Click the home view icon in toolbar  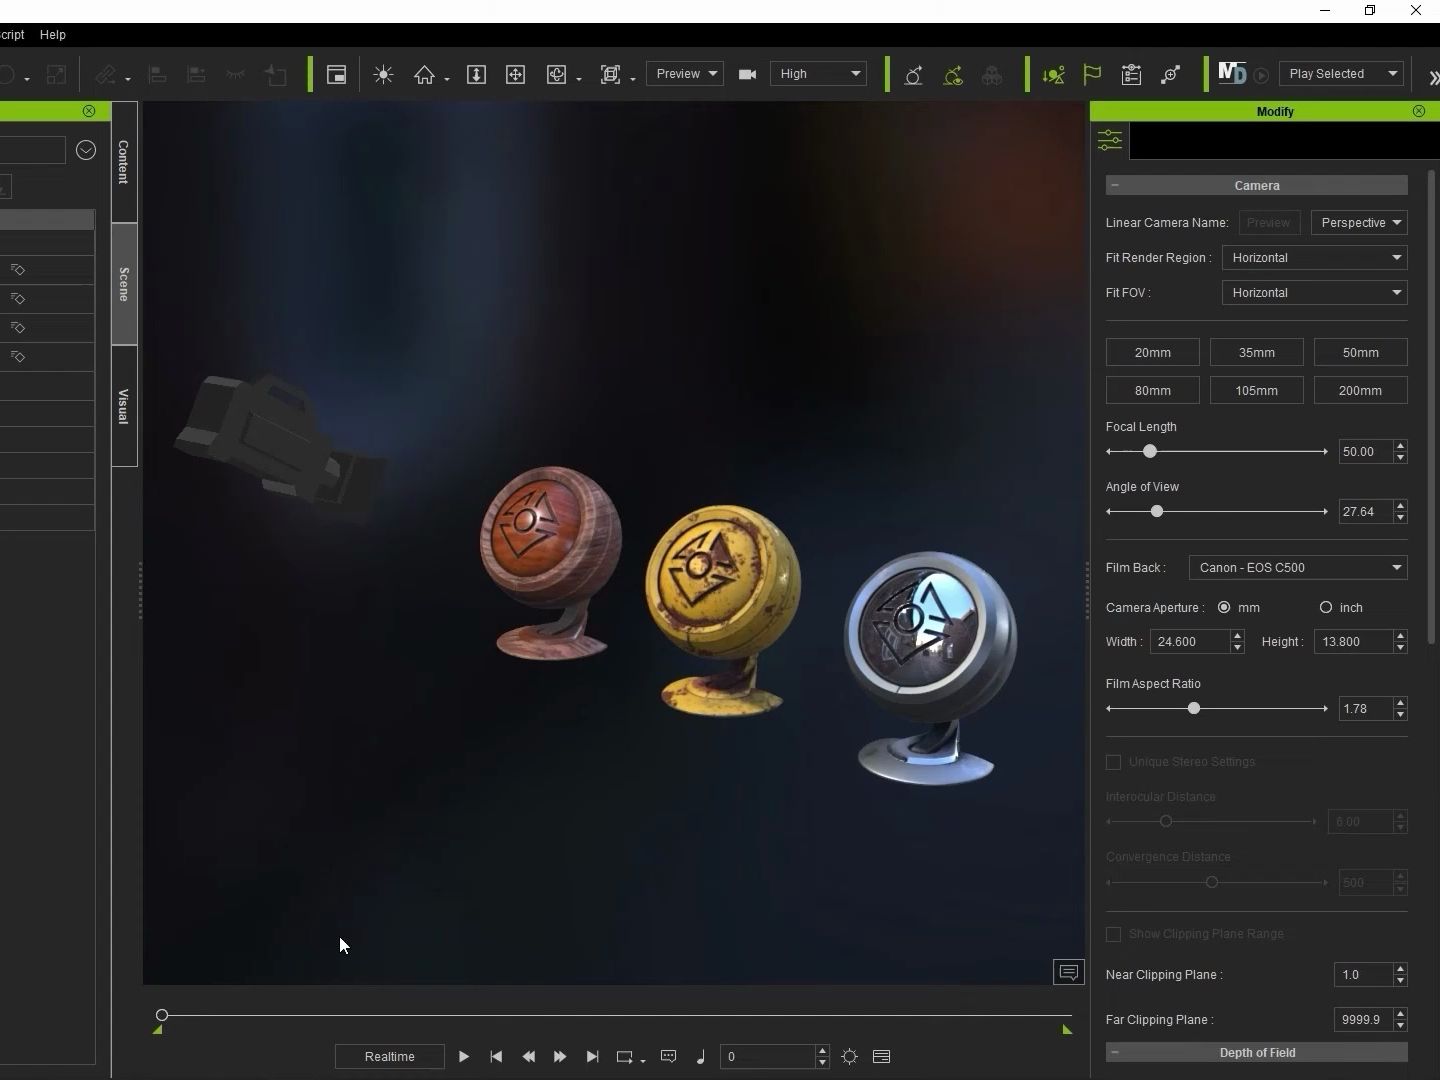[425, 75]
